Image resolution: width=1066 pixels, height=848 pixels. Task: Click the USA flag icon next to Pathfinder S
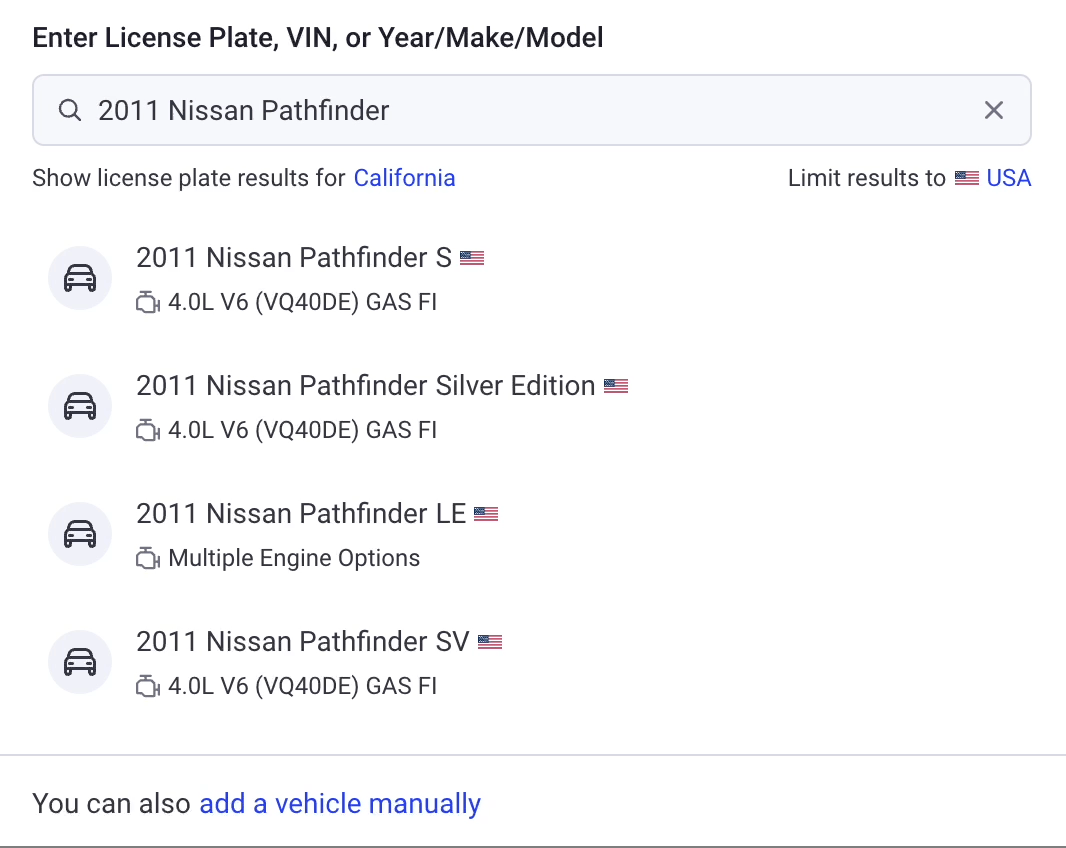click(474, 257)
